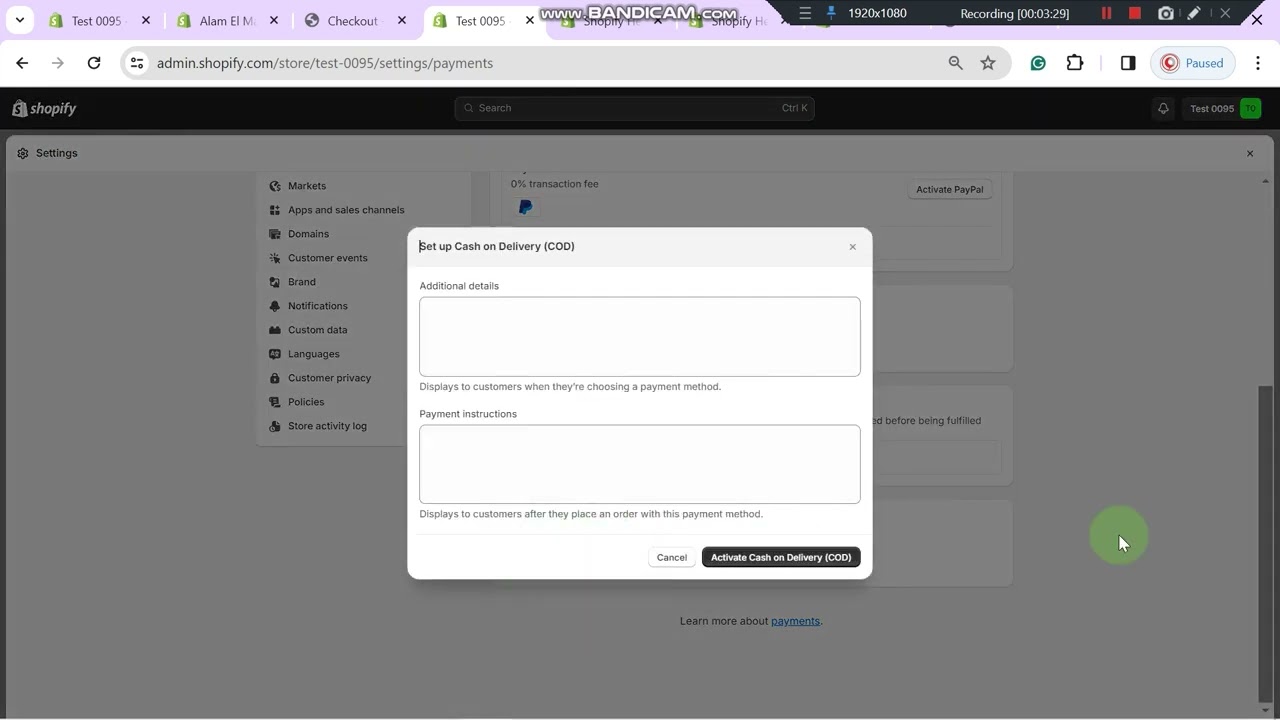Focus the Additional details text area
The width and height of the screenshot is (1280, 720).
[x=640, y=336]
